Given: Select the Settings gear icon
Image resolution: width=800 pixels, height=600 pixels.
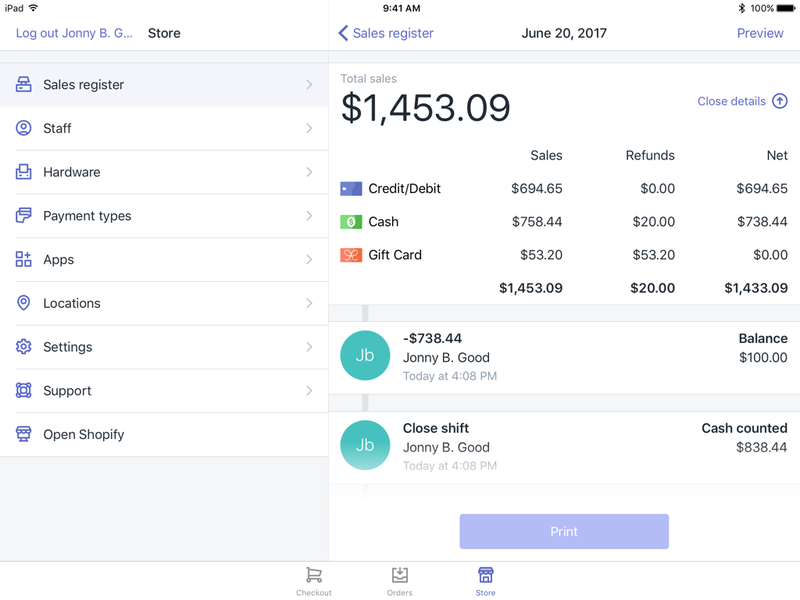Looking at the screenshot, I should click(22, 347).
